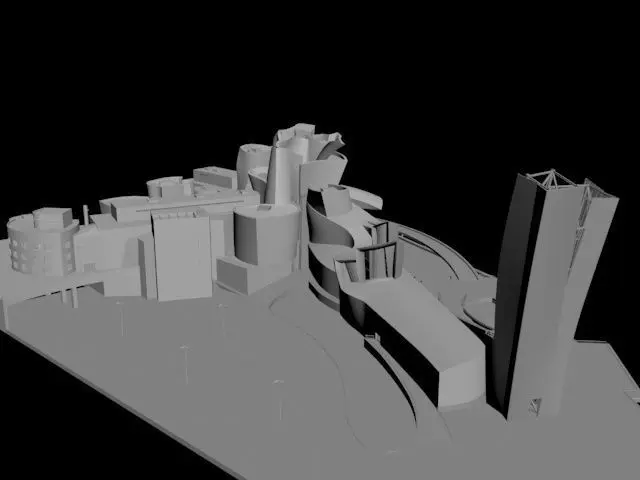Pick the long sloped gallery block near the tower
The width and height of the screenshot is (640, 480).
(412, 337)
